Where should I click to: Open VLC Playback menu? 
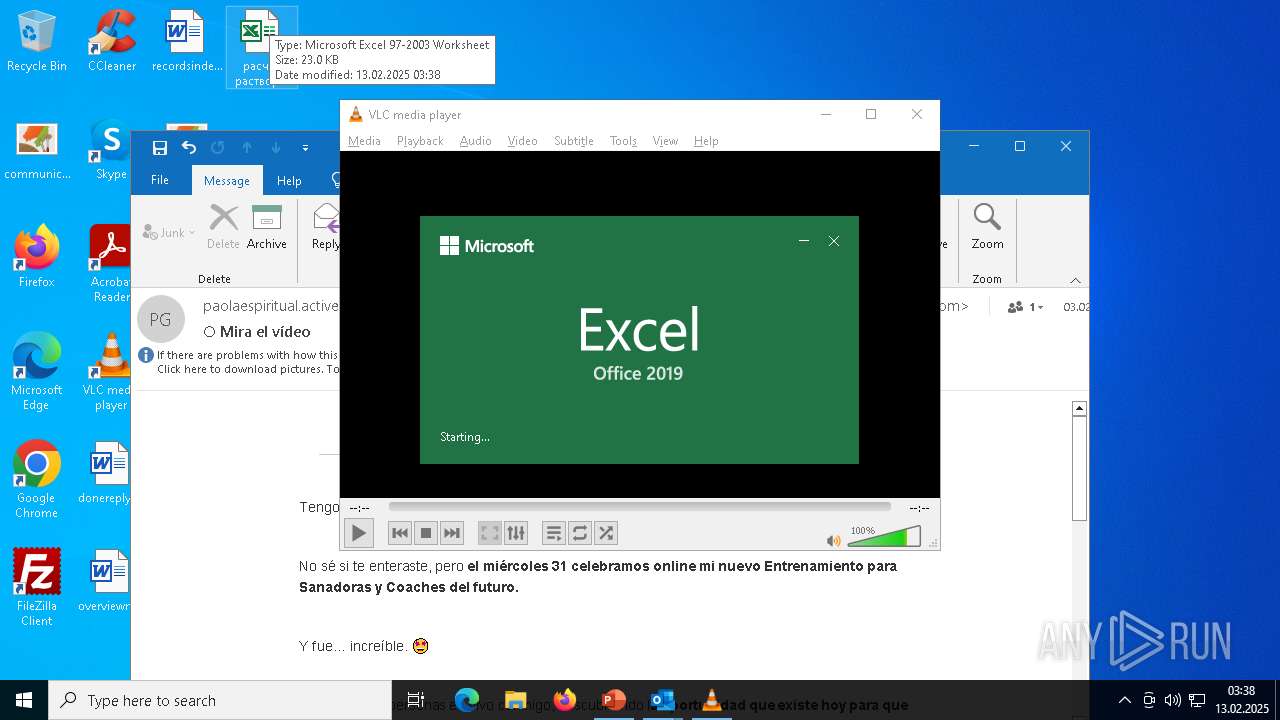click(420, 141)
